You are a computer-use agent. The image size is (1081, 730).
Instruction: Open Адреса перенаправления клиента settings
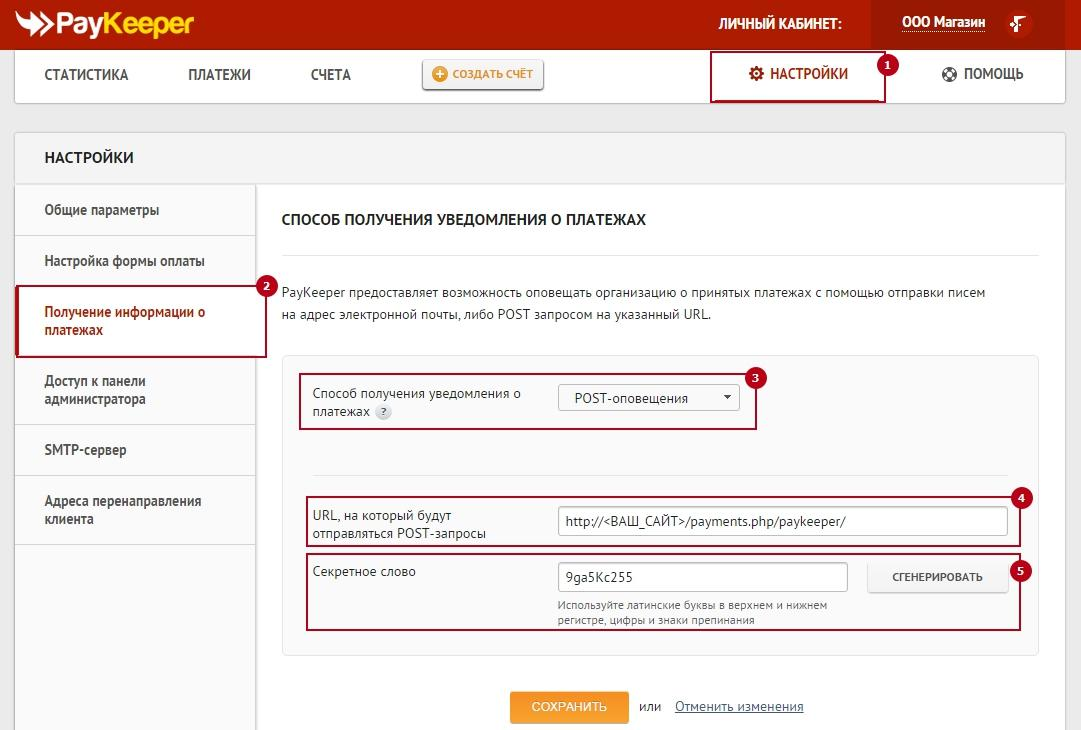point(122,510)
